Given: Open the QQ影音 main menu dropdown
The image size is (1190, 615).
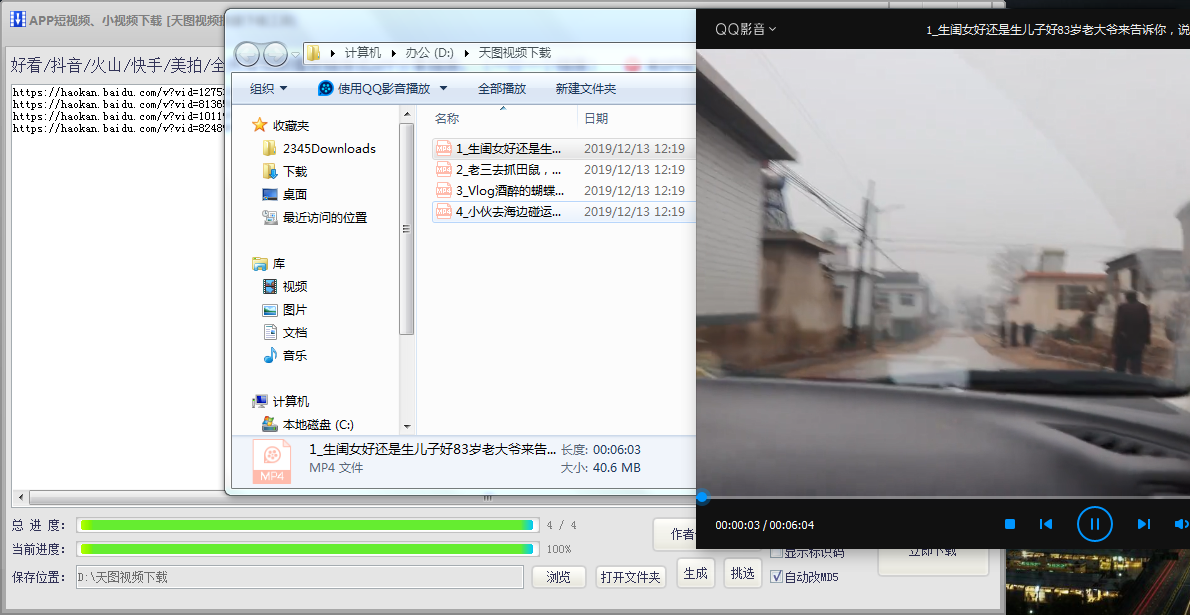Looking at the screenshot, I should coord(745,29).
